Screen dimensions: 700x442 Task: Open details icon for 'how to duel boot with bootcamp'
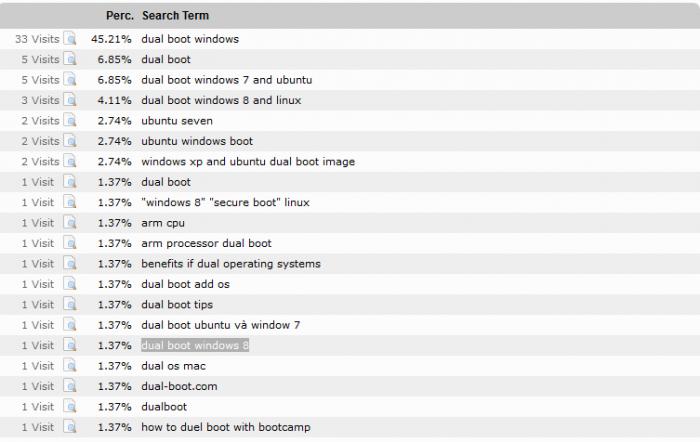70,427
